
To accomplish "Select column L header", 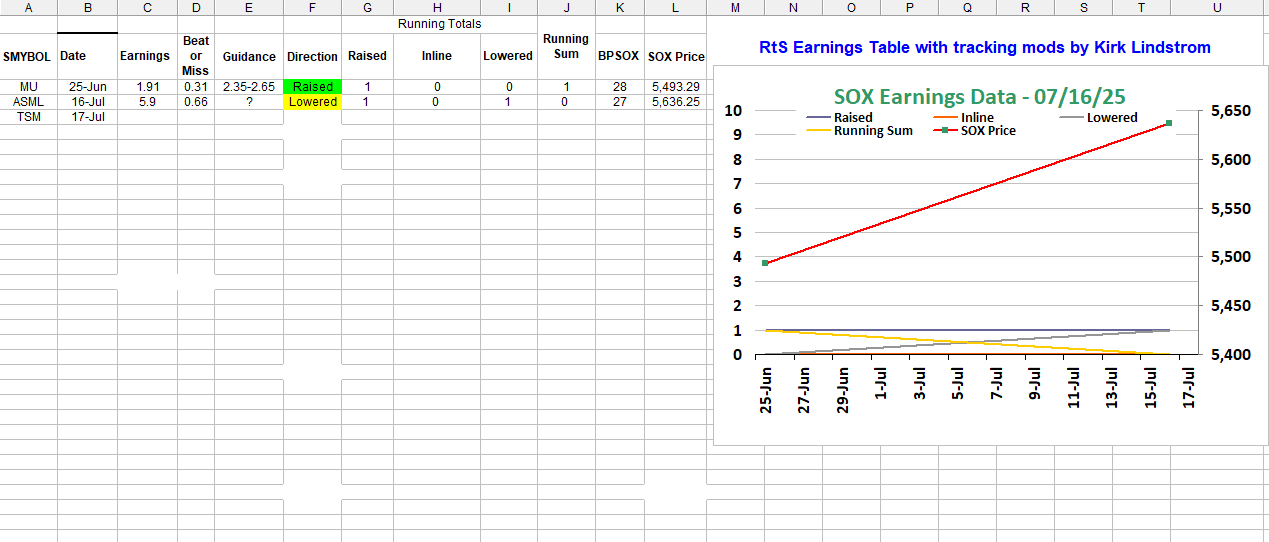I will coord(675,7).
